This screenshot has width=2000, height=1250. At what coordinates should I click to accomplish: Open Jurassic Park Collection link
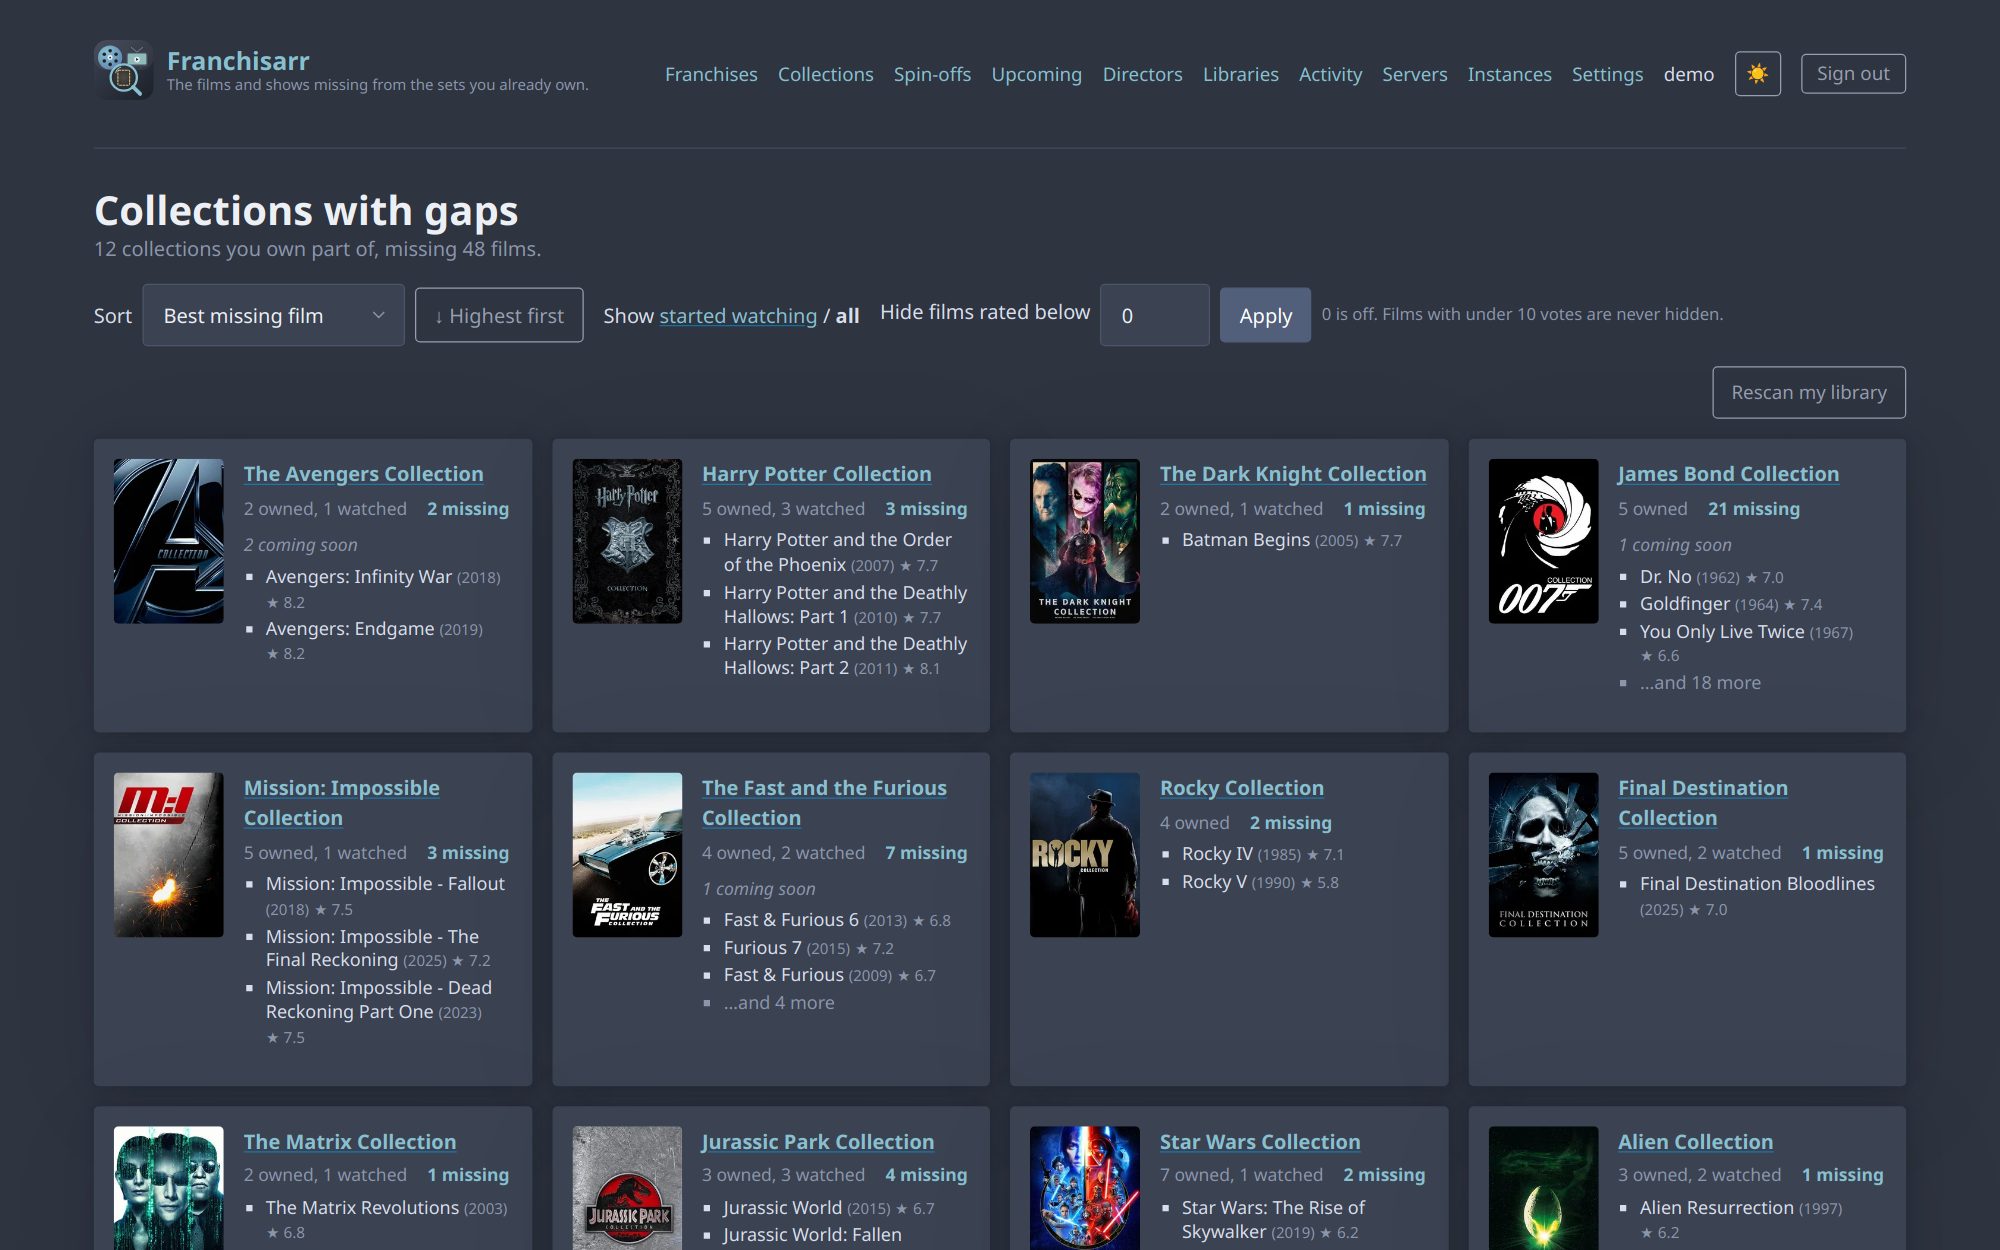pos(817,1142)
